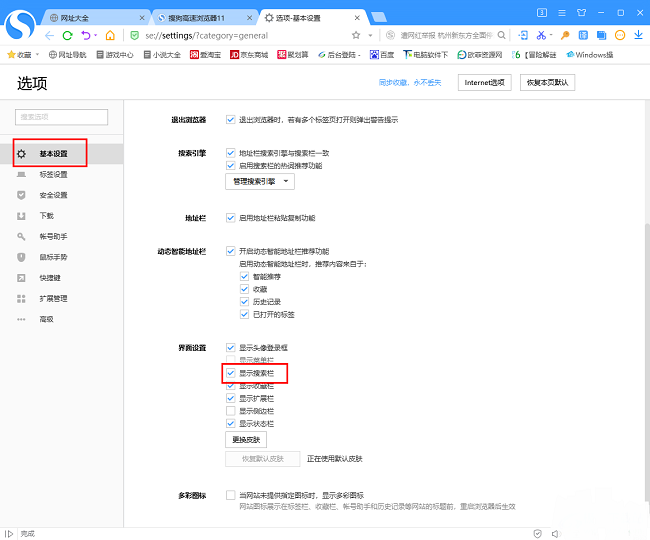Screen dimensions: 650x540
Task: Toggle 退出浏览器 warning checkbox
Action: click(x=230, y=120)
